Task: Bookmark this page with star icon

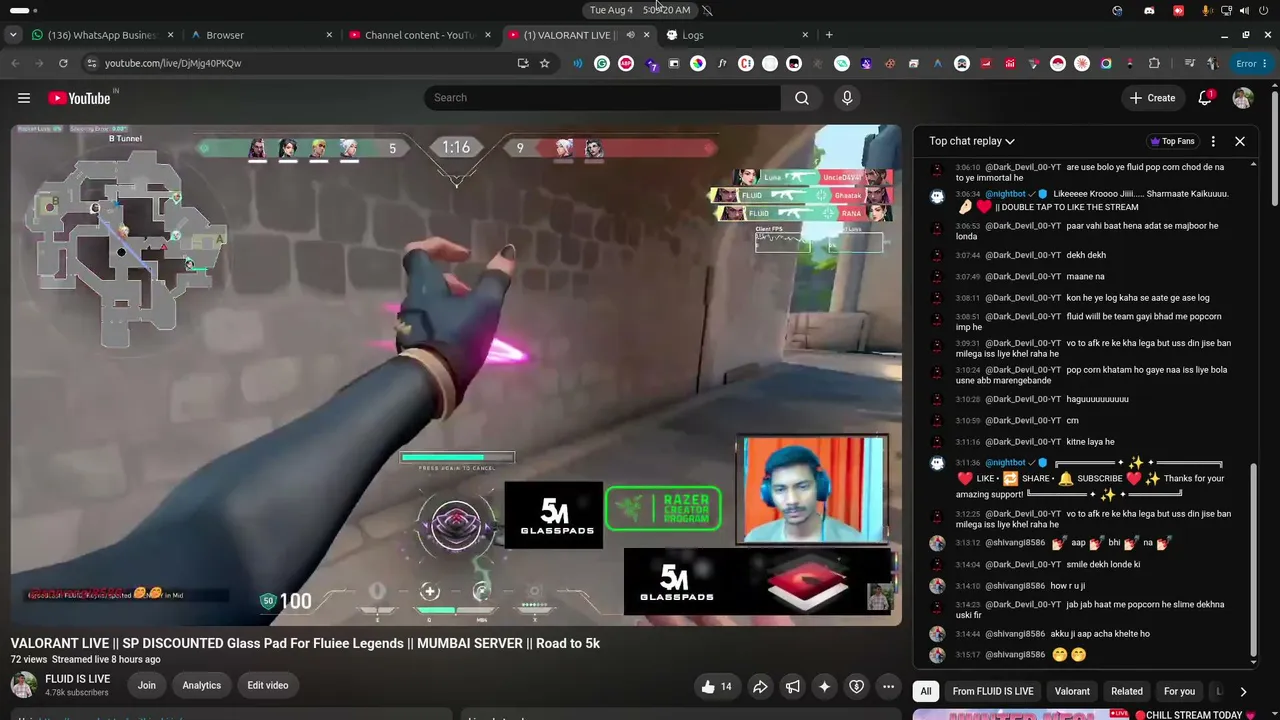Action: coord(544,63)
